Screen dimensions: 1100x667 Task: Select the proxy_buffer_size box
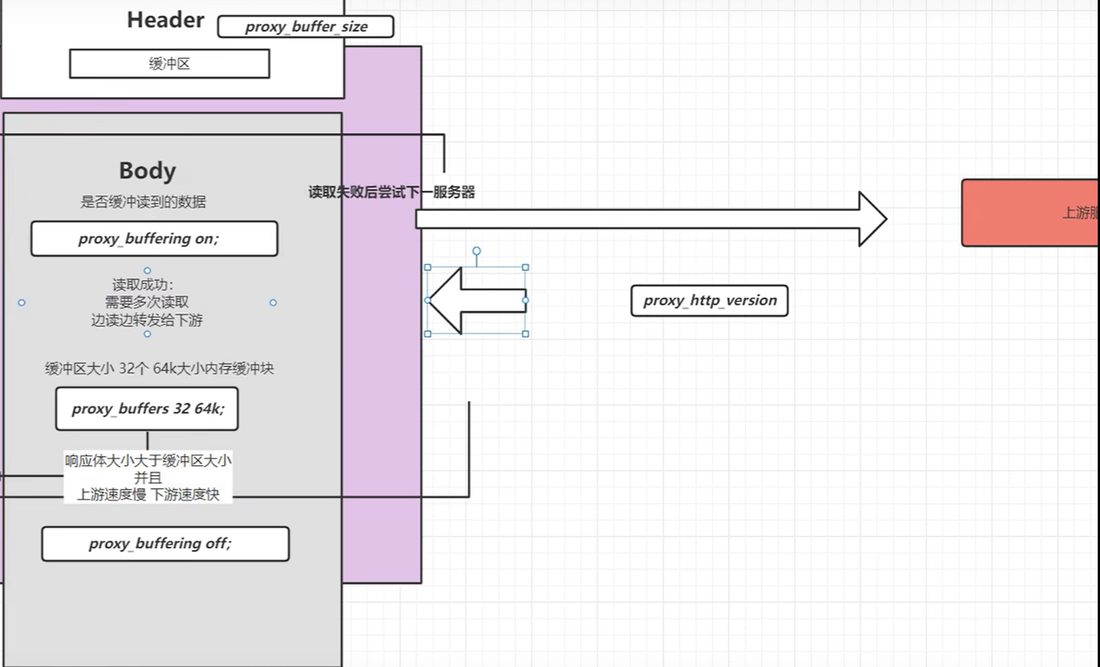(306, 27)
